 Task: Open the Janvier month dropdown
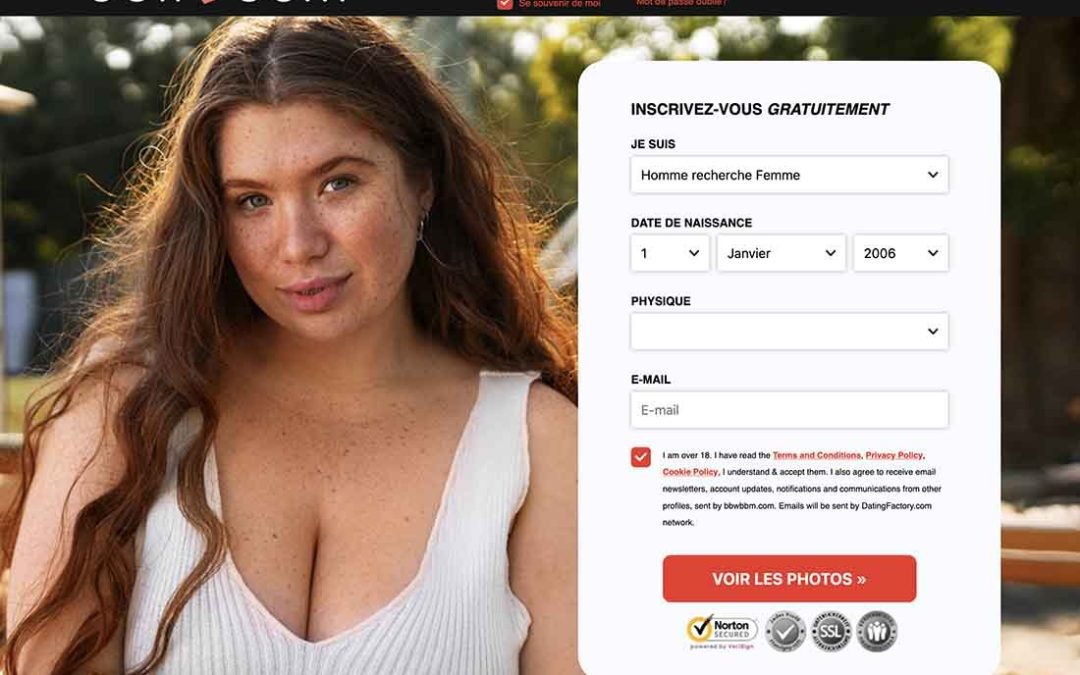click(x=781, y=253)
